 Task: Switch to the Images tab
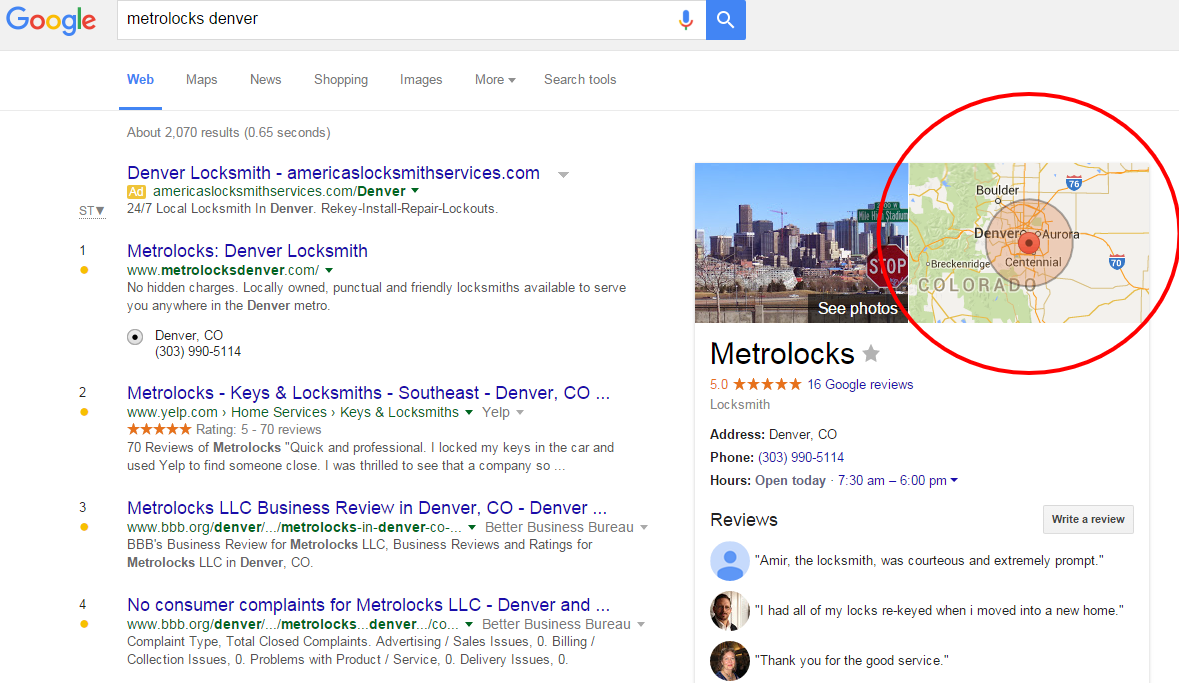pyautogui.click(x=421, y=80)
